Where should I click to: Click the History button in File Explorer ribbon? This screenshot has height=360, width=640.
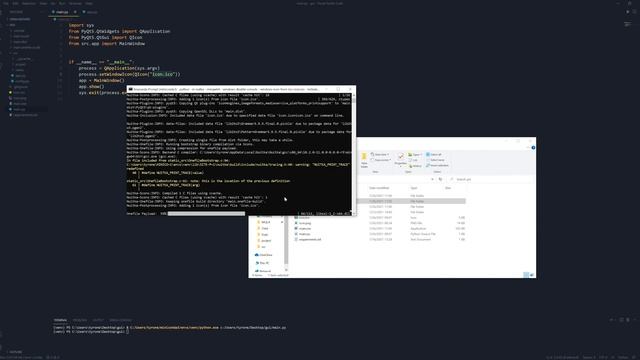coord(415,166)
